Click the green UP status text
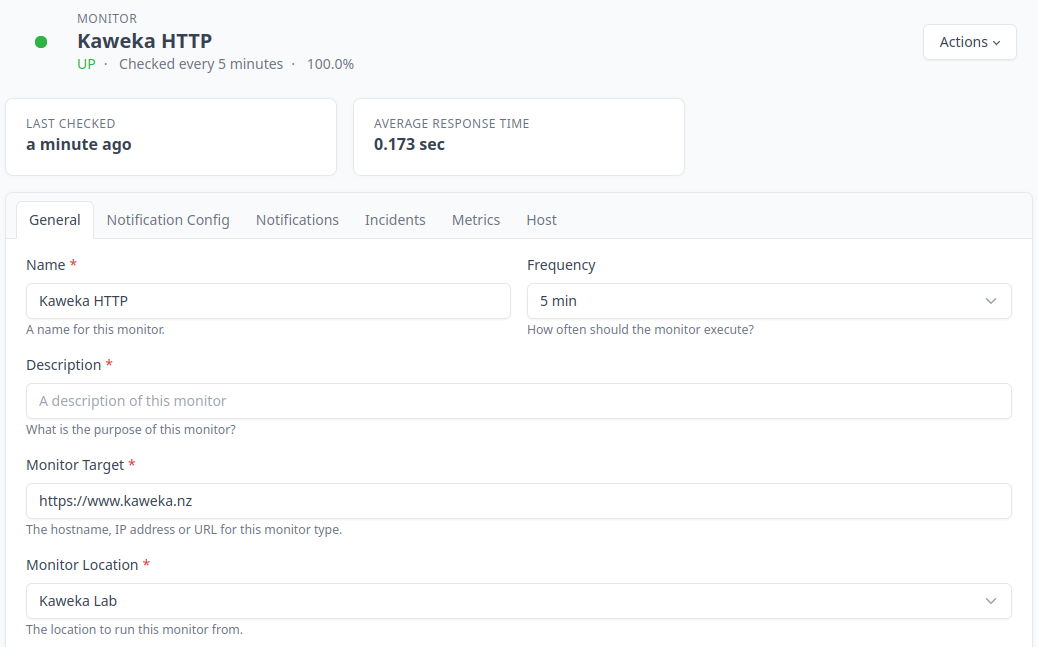 pos(87,64)
